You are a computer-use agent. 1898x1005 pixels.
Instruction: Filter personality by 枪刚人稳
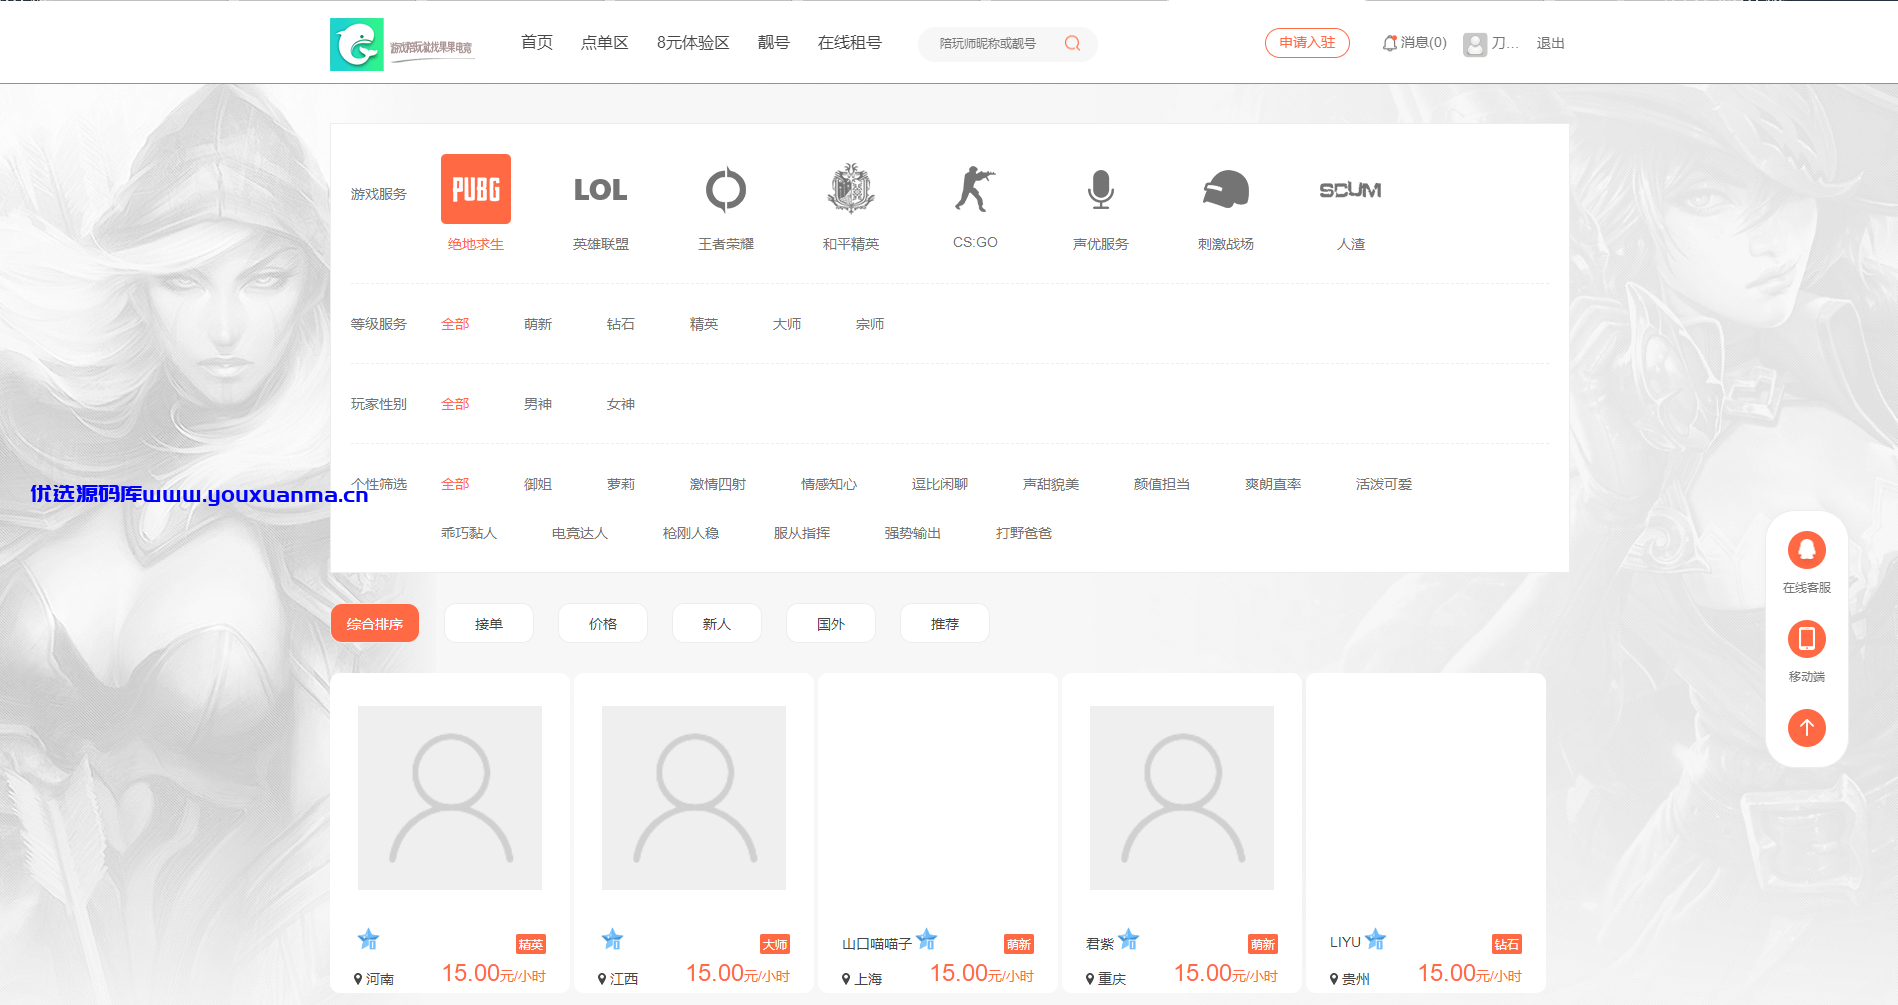[691, 533]
